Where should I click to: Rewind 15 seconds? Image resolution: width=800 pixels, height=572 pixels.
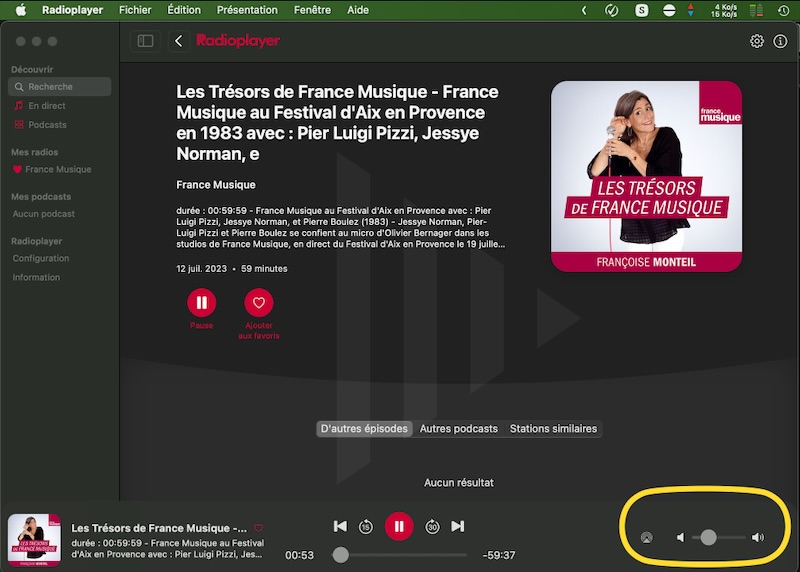coord(366,526)
